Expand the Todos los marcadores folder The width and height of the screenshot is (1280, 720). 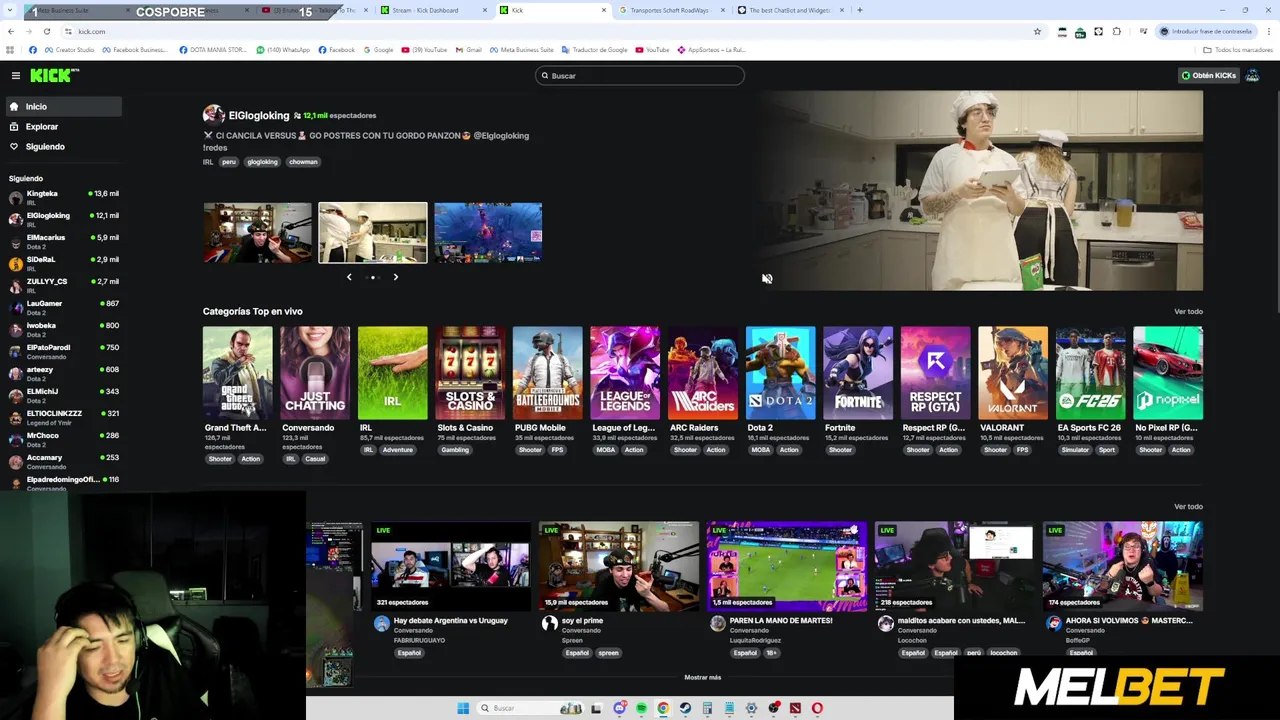(x=1238, y=49)
